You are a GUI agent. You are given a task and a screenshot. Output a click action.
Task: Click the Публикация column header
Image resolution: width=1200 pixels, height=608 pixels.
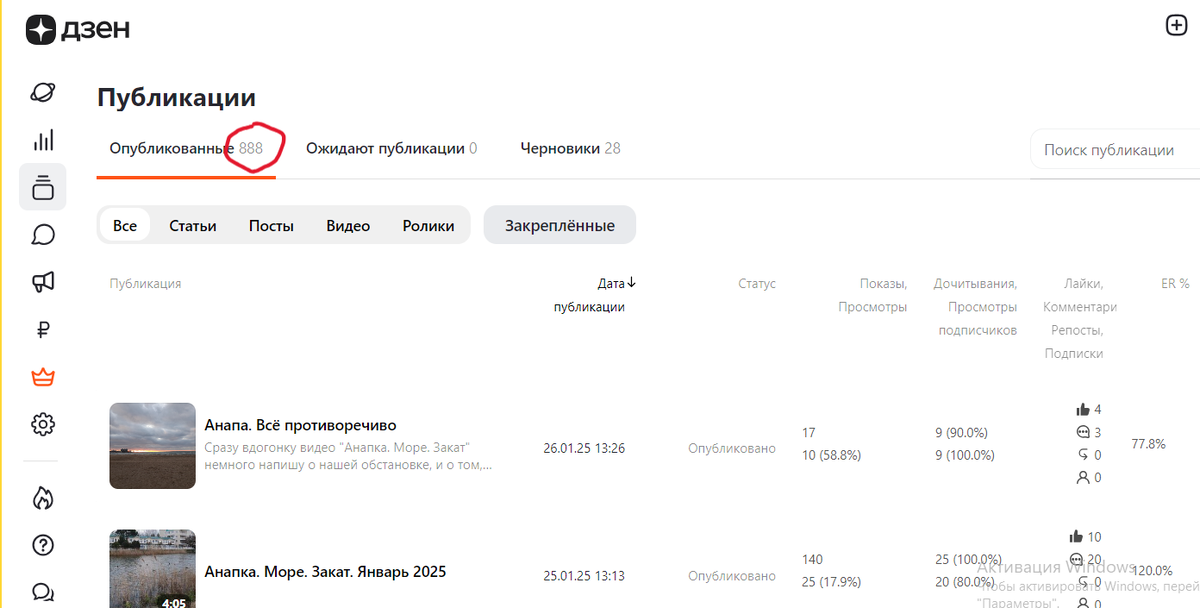pos(145,284)
